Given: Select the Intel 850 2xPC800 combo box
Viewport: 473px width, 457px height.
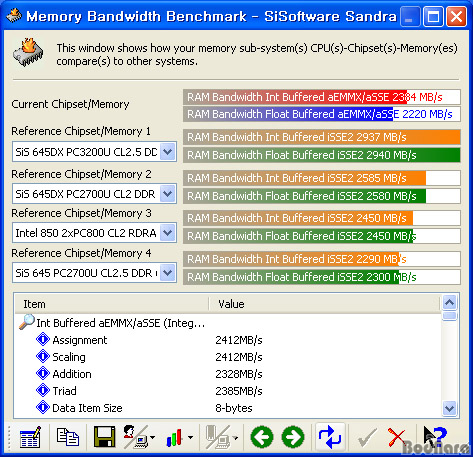Looking at the screenshot, I should pyautogui.click(x=94, y=233).
